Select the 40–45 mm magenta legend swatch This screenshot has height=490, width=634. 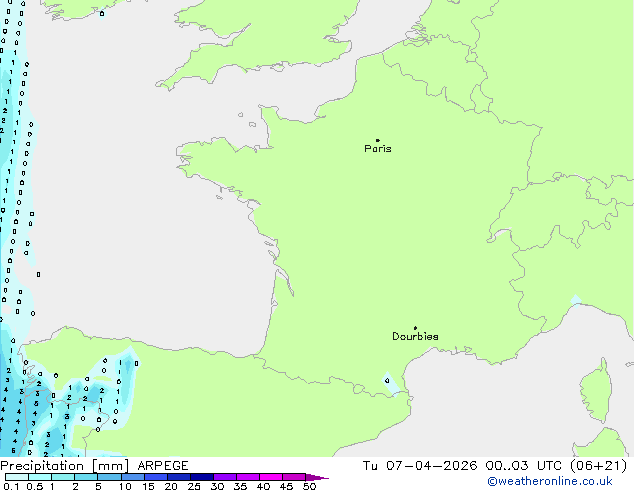click(271, 477)
